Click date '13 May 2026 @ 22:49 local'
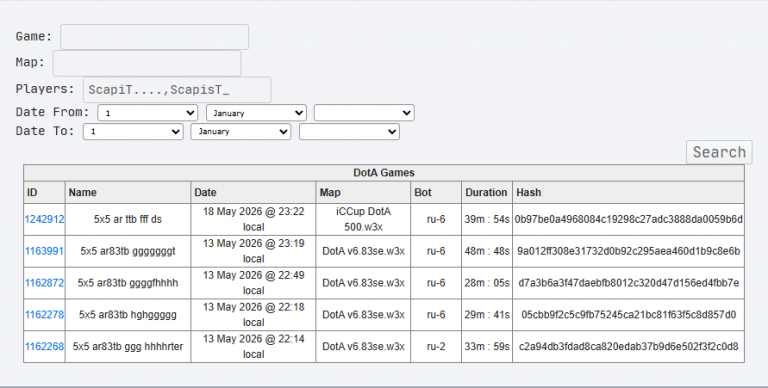This screenshot has width=768, height=388. tap(254, 283)
